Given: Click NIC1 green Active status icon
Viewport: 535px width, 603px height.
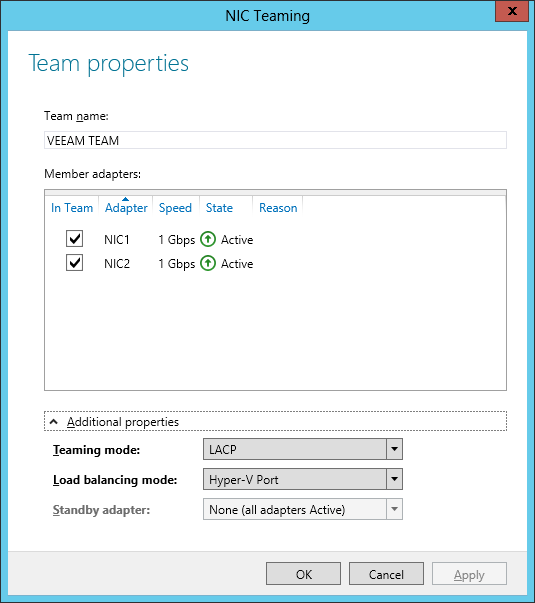Looking at the screenshot, I should point(208,239).
